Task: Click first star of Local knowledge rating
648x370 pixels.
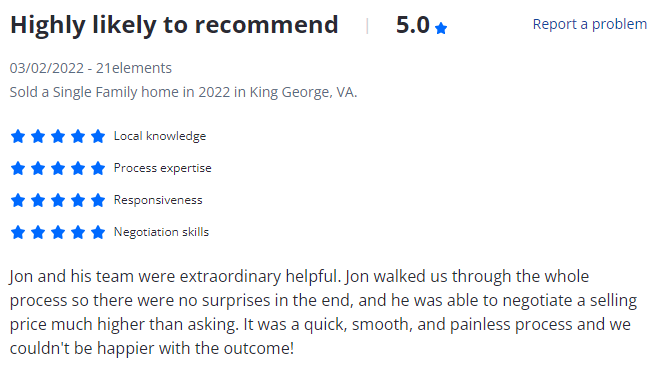Action: pyautogui.click(x=18, y=136)
